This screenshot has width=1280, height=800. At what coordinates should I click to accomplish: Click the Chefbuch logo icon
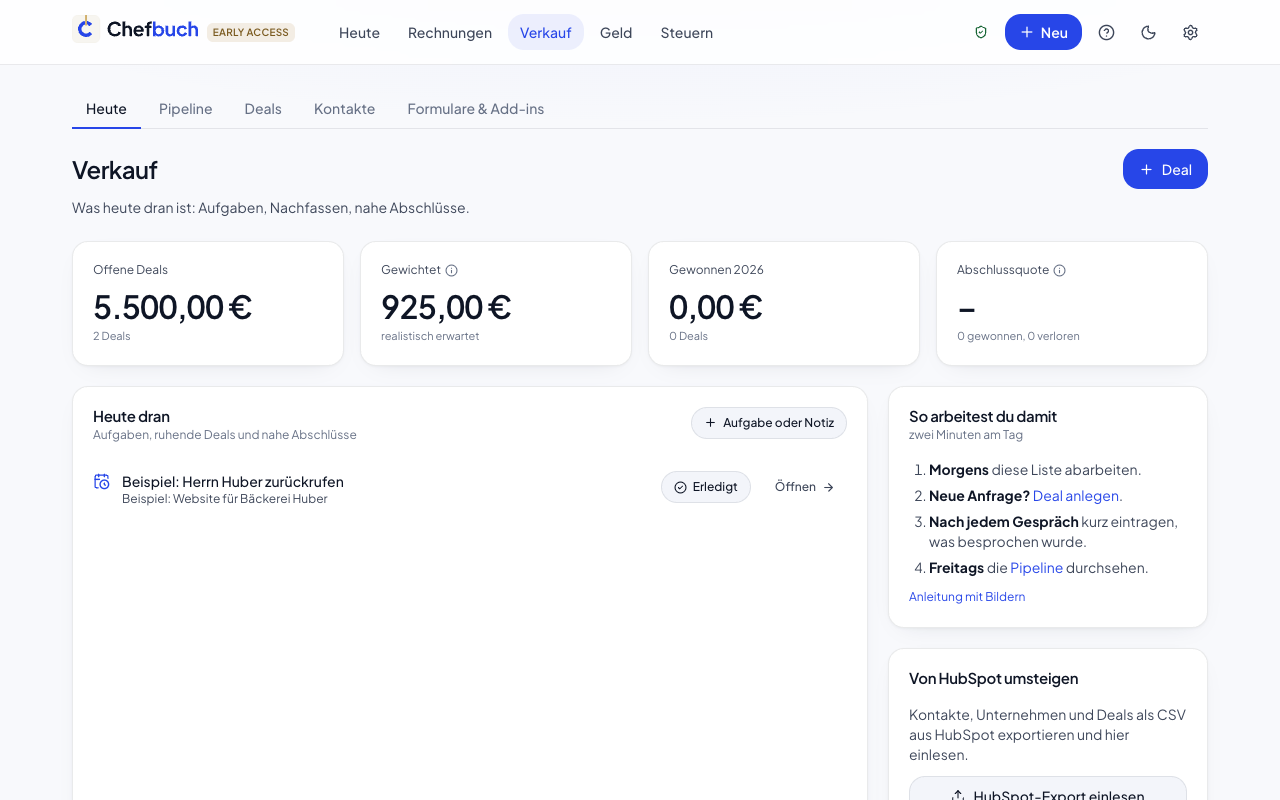[86, 29]
